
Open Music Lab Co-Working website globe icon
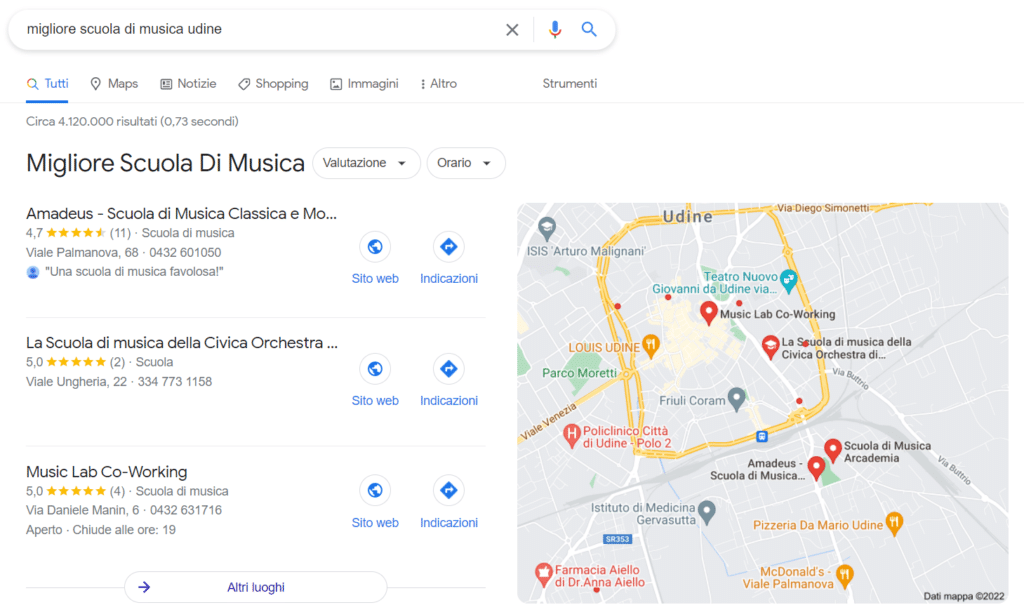click(x=375, y=491)
